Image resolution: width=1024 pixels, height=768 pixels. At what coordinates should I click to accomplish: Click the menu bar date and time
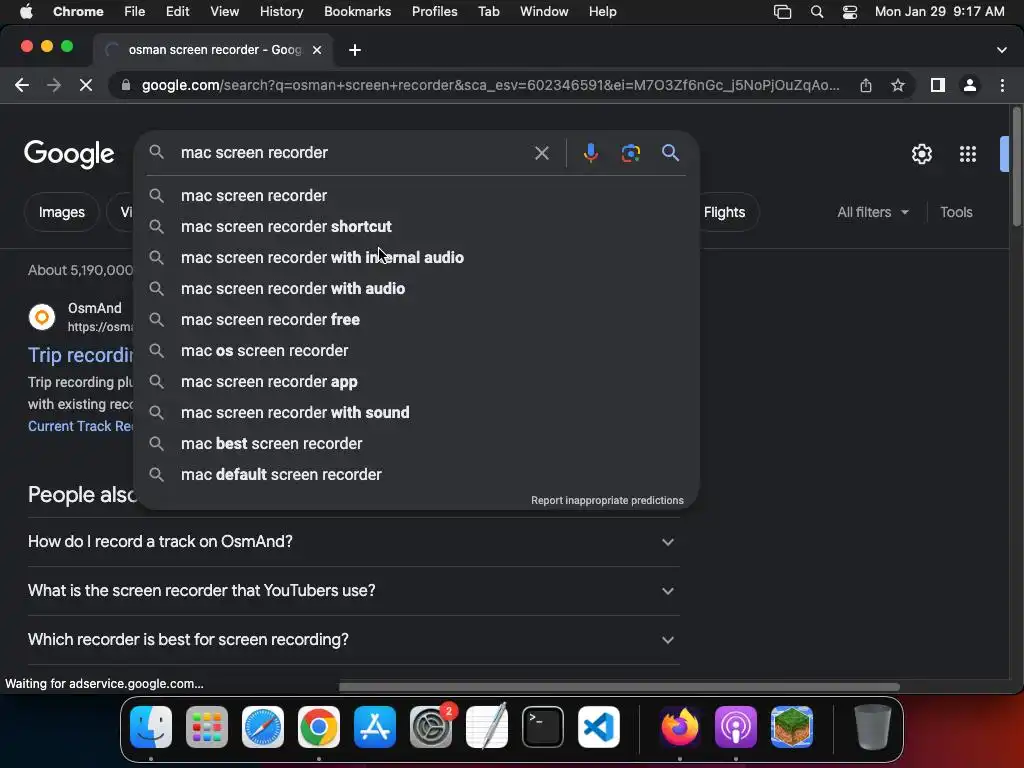pyautogui.click(x=939, y=12)
